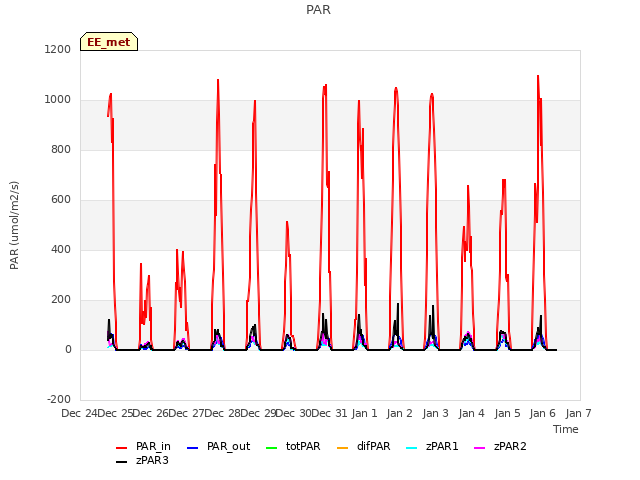Screen dimensions: 640x480
Task: Click the Time x-axis label
Action: coord(566,429)
